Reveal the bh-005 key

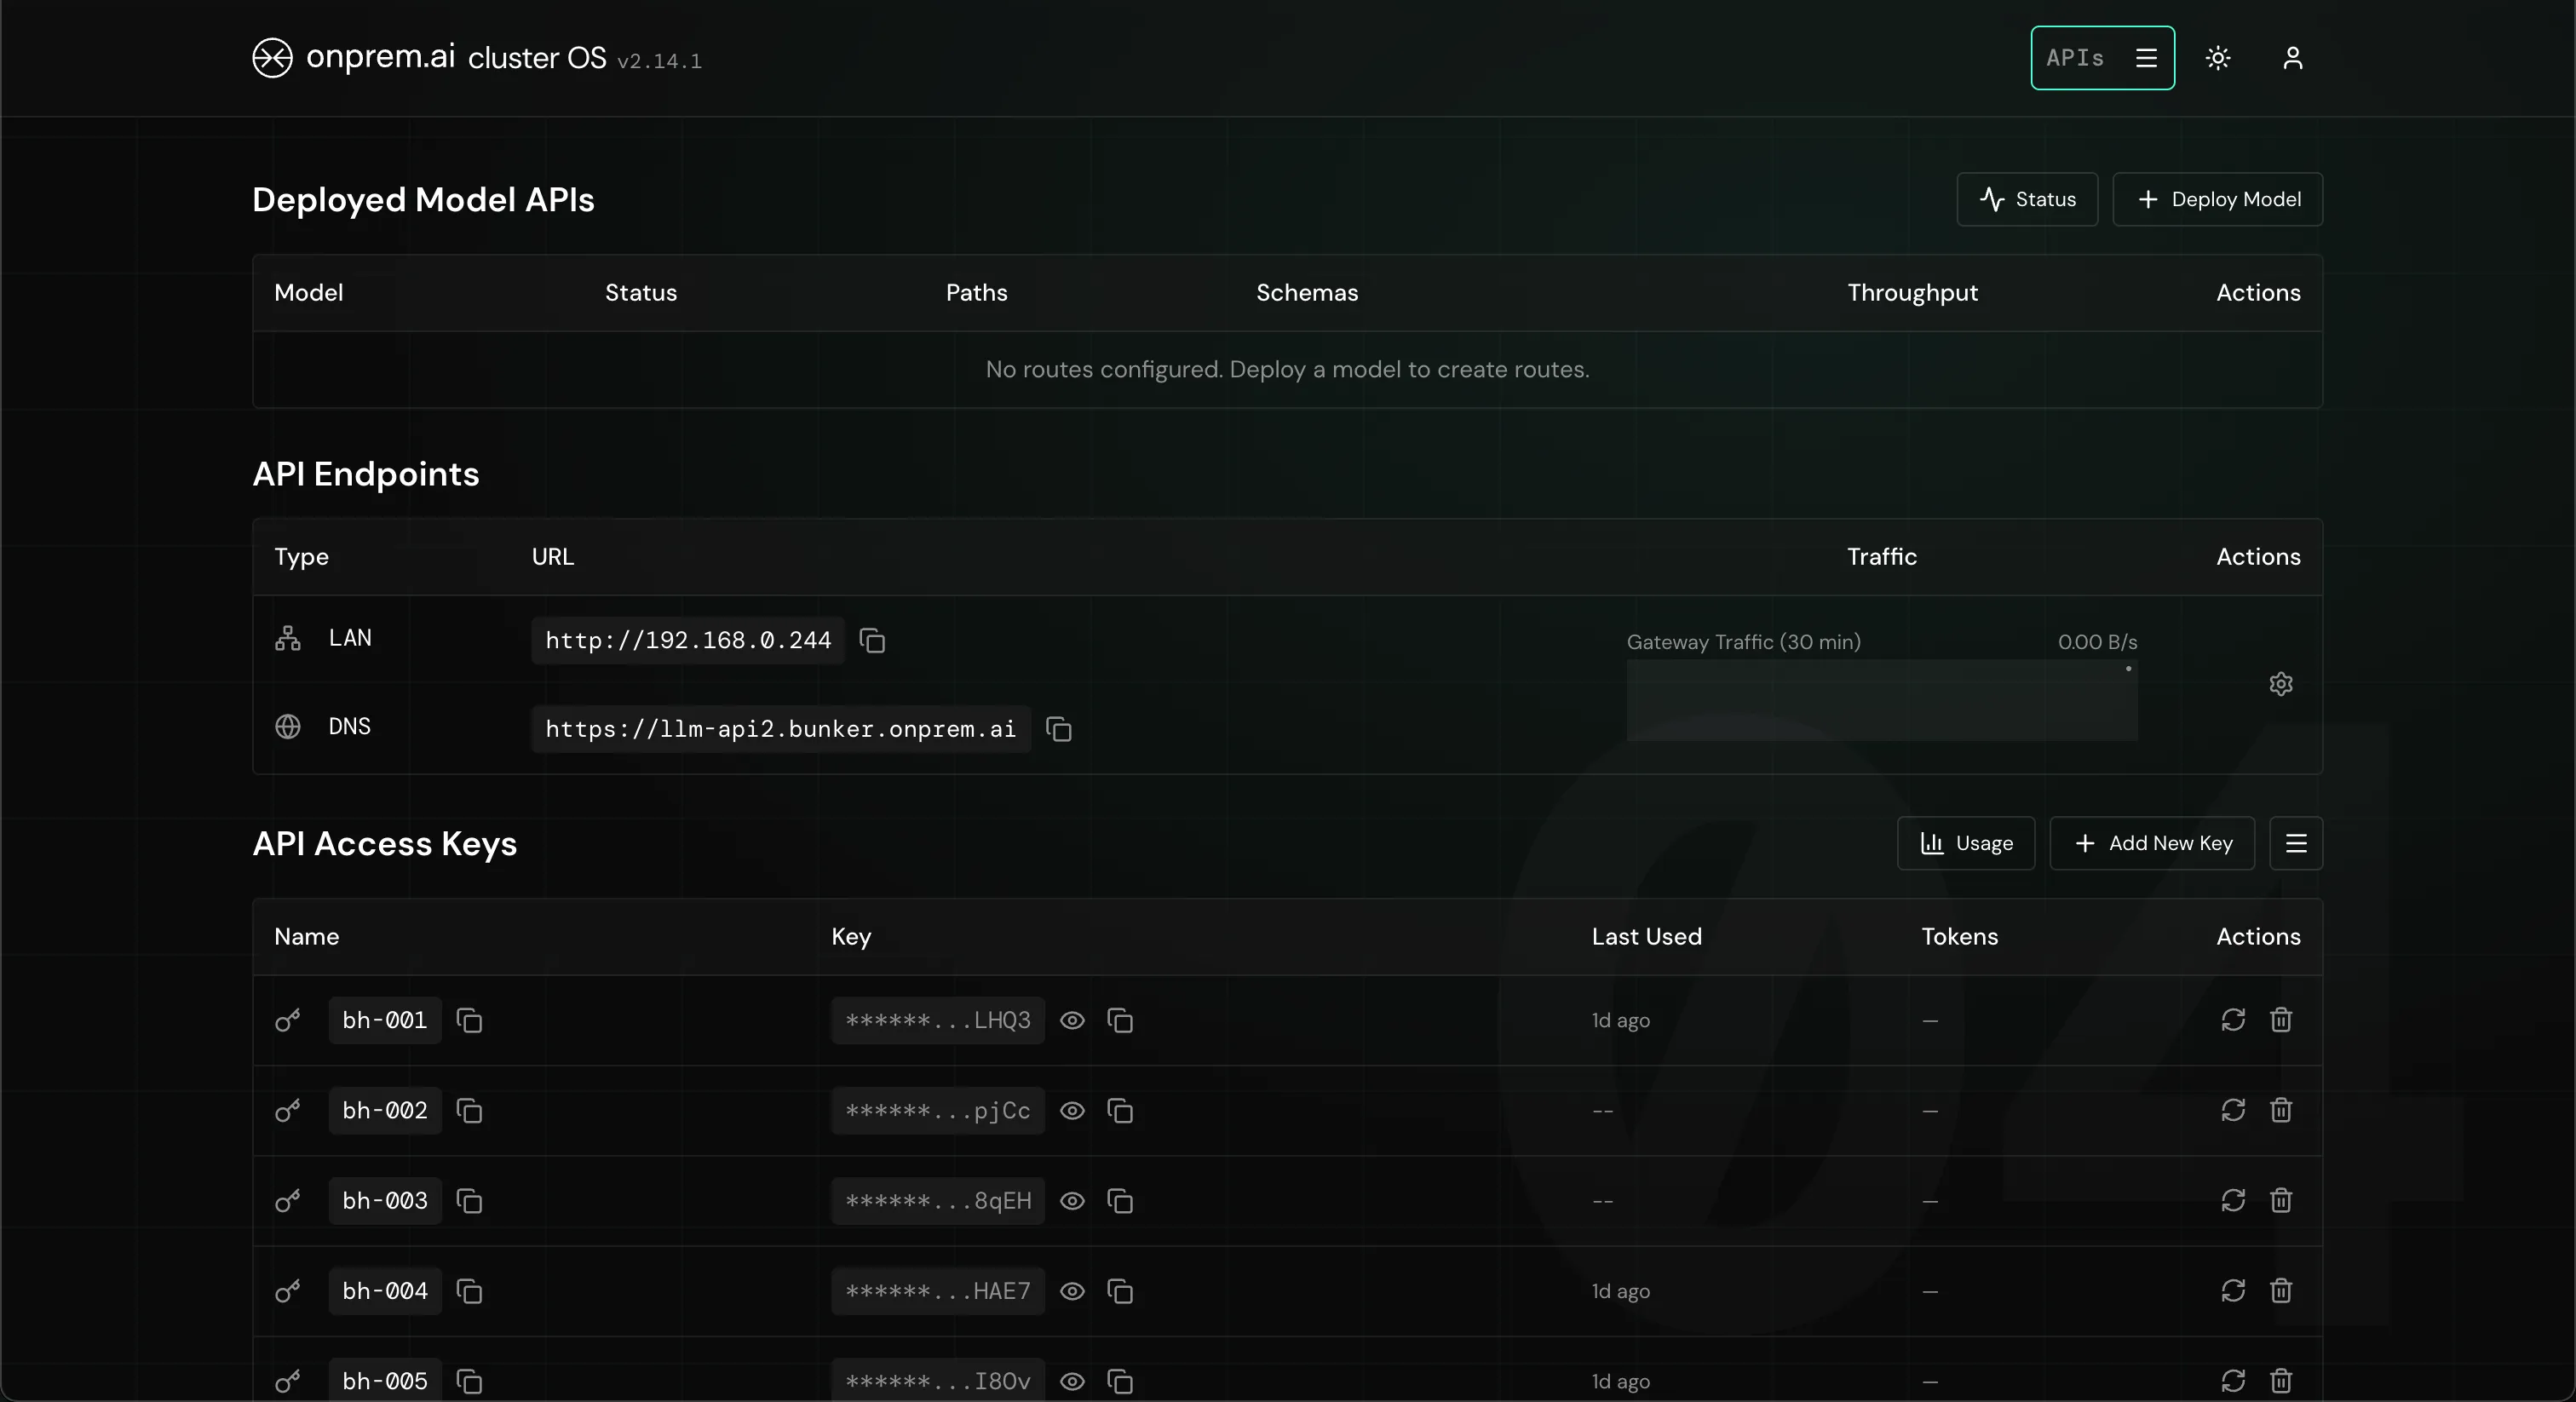(x=1072, y=1381)
